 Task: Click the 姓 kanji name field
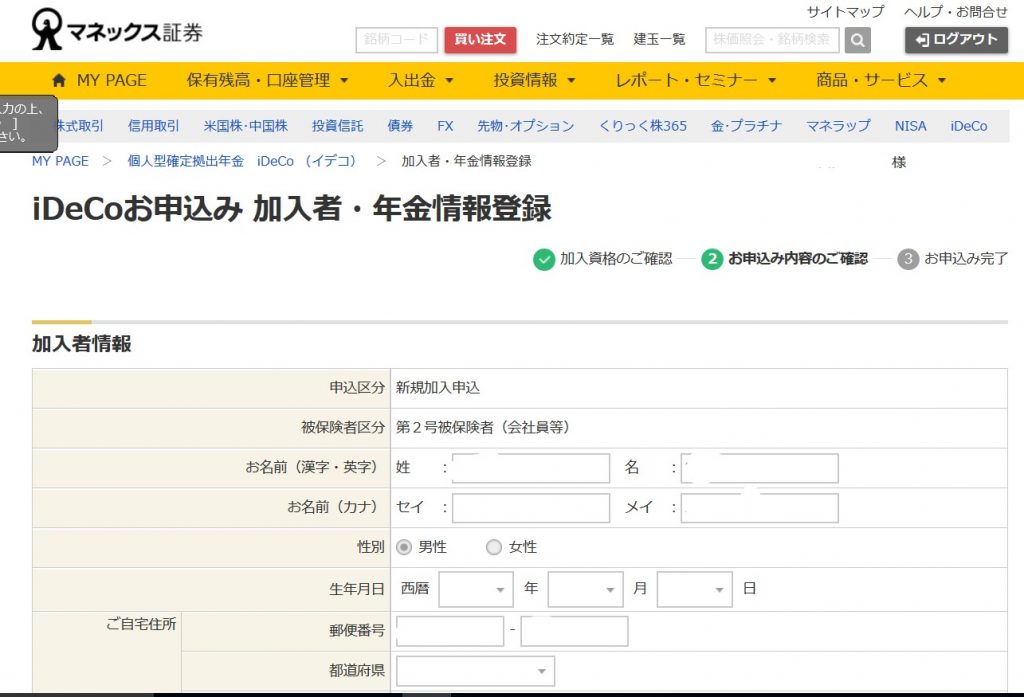531,468
